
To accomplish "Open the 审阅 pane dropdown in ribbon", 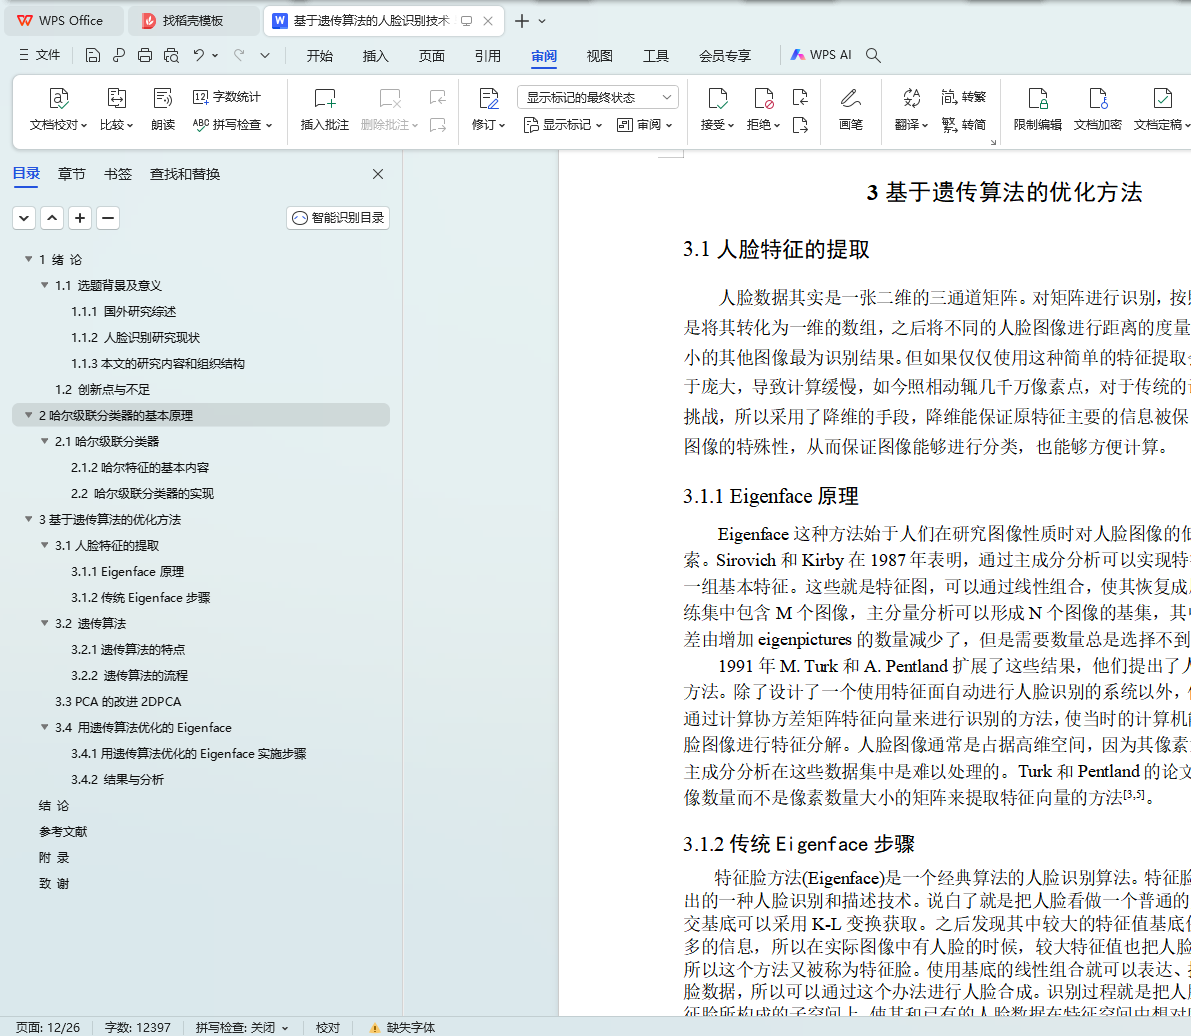I will coord(644,125).
